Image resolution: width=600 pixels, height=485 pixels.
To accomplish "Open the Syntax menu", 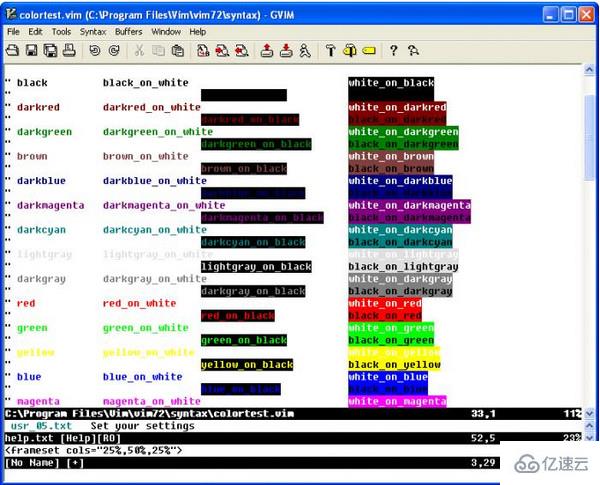I will 93,32.
